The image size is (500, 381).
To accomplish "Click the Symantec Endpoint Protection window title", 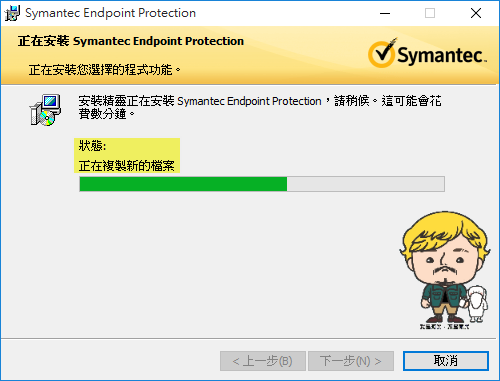I will point(110,13).
